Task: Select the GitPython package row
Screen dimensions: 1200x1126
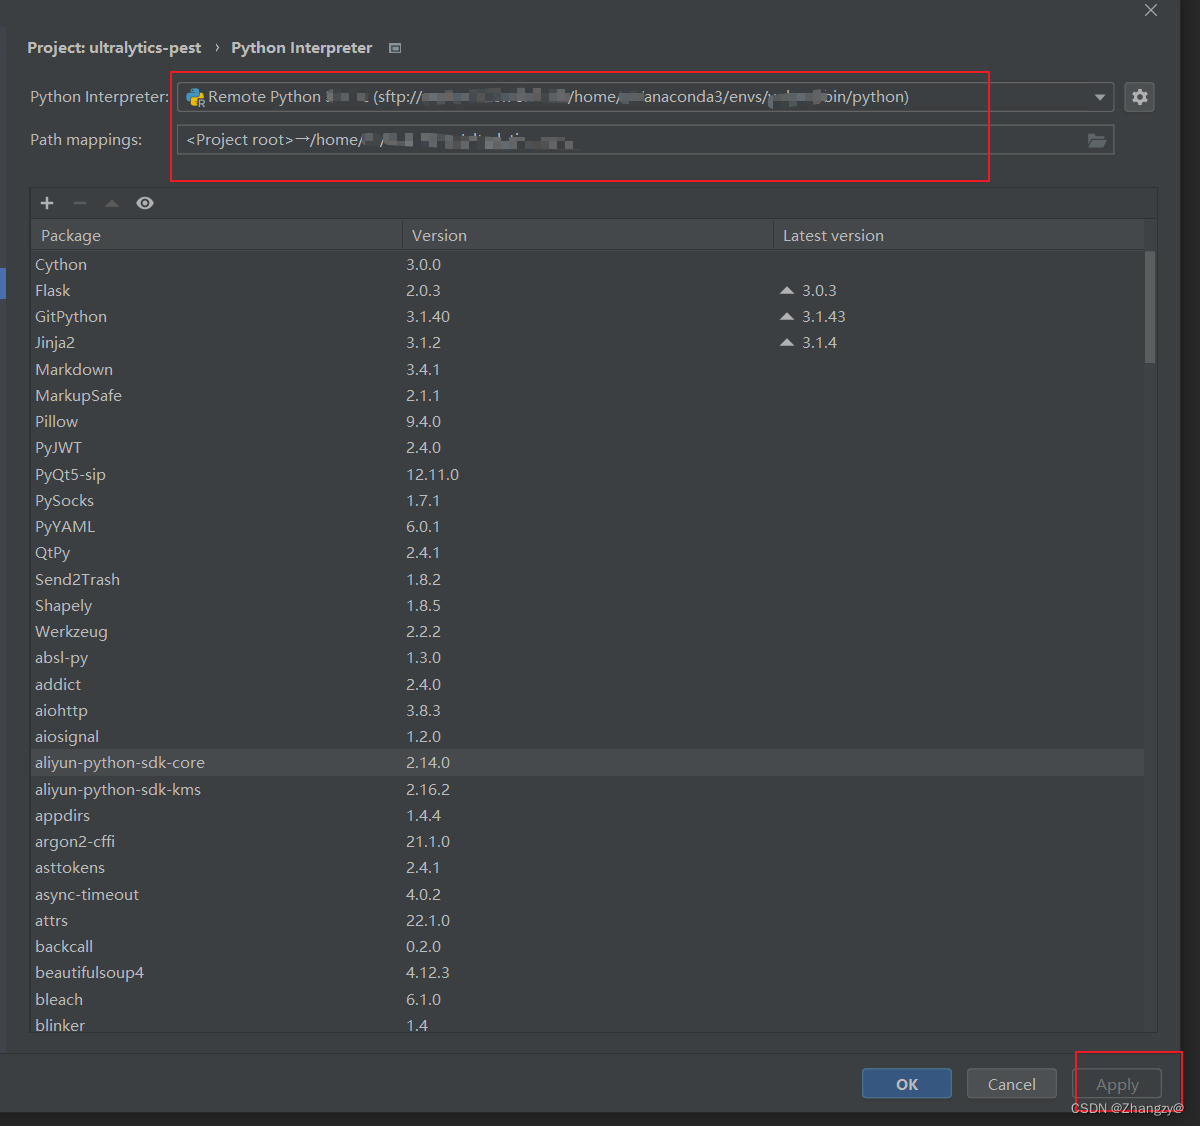Action: [587, 317]
